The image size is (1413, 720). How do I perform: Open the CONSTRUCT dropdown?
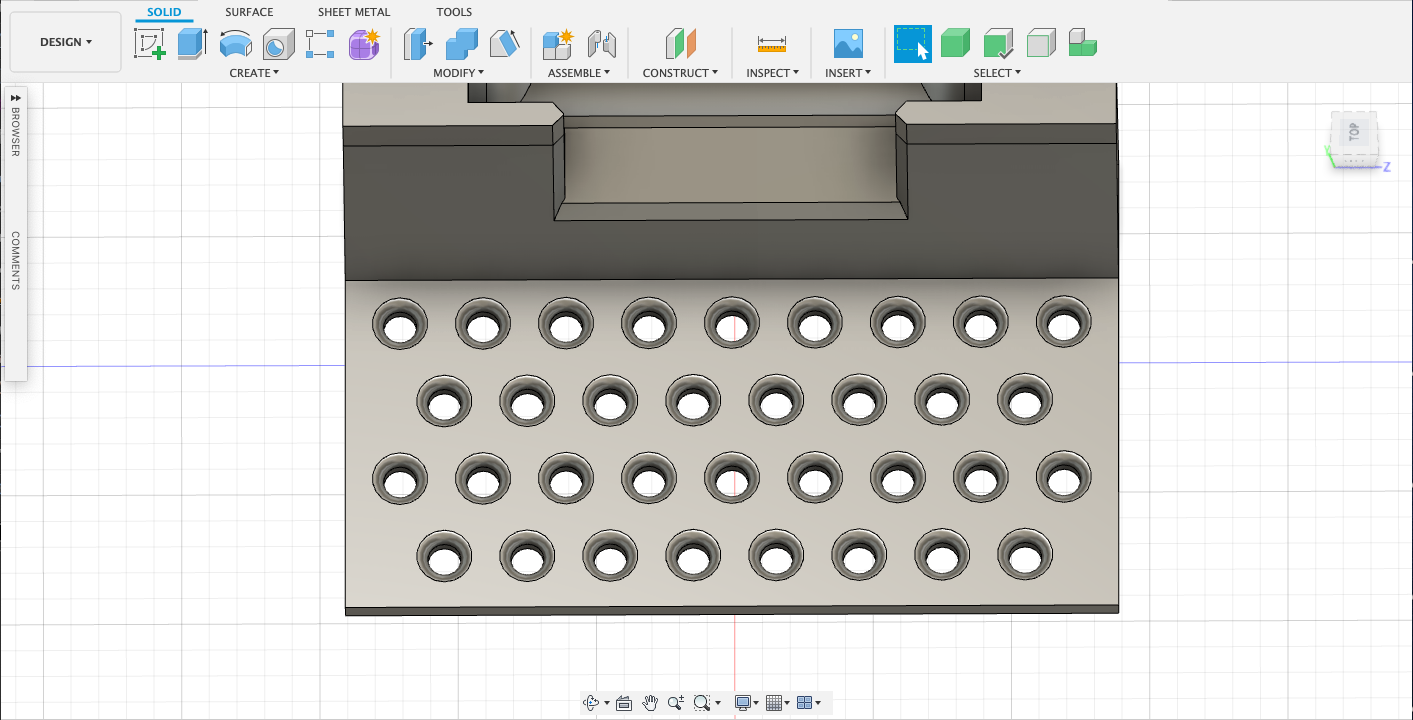680,73
